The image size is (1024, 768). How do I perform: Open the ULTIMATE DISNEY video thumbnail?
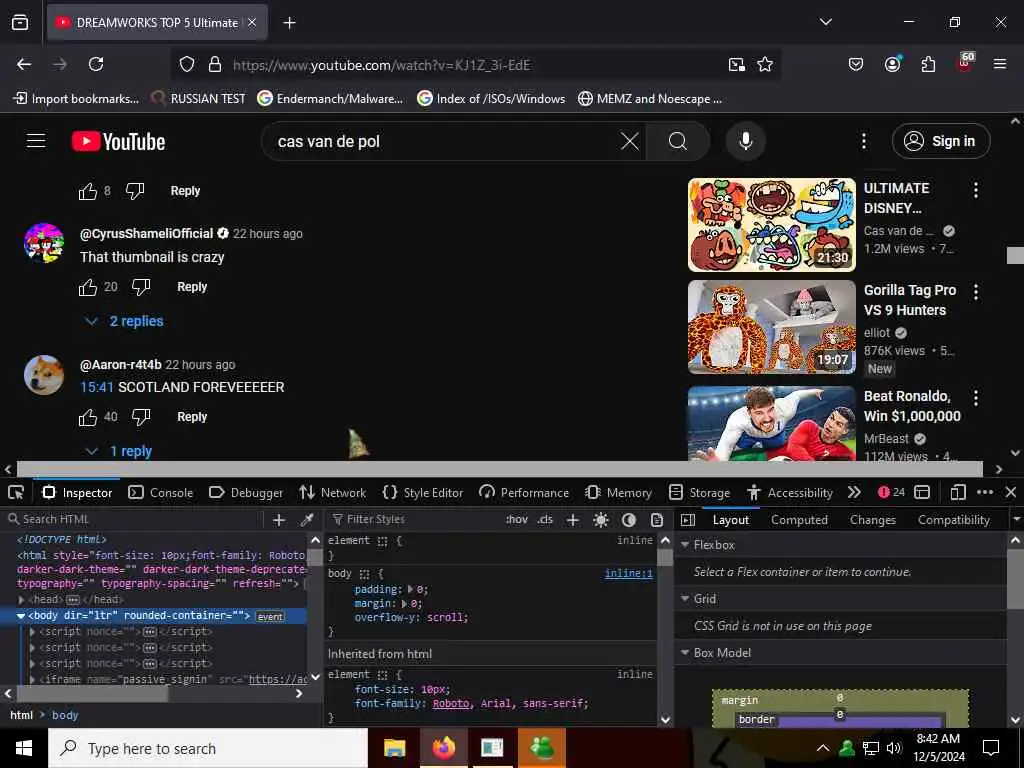(x=771, y=225)
